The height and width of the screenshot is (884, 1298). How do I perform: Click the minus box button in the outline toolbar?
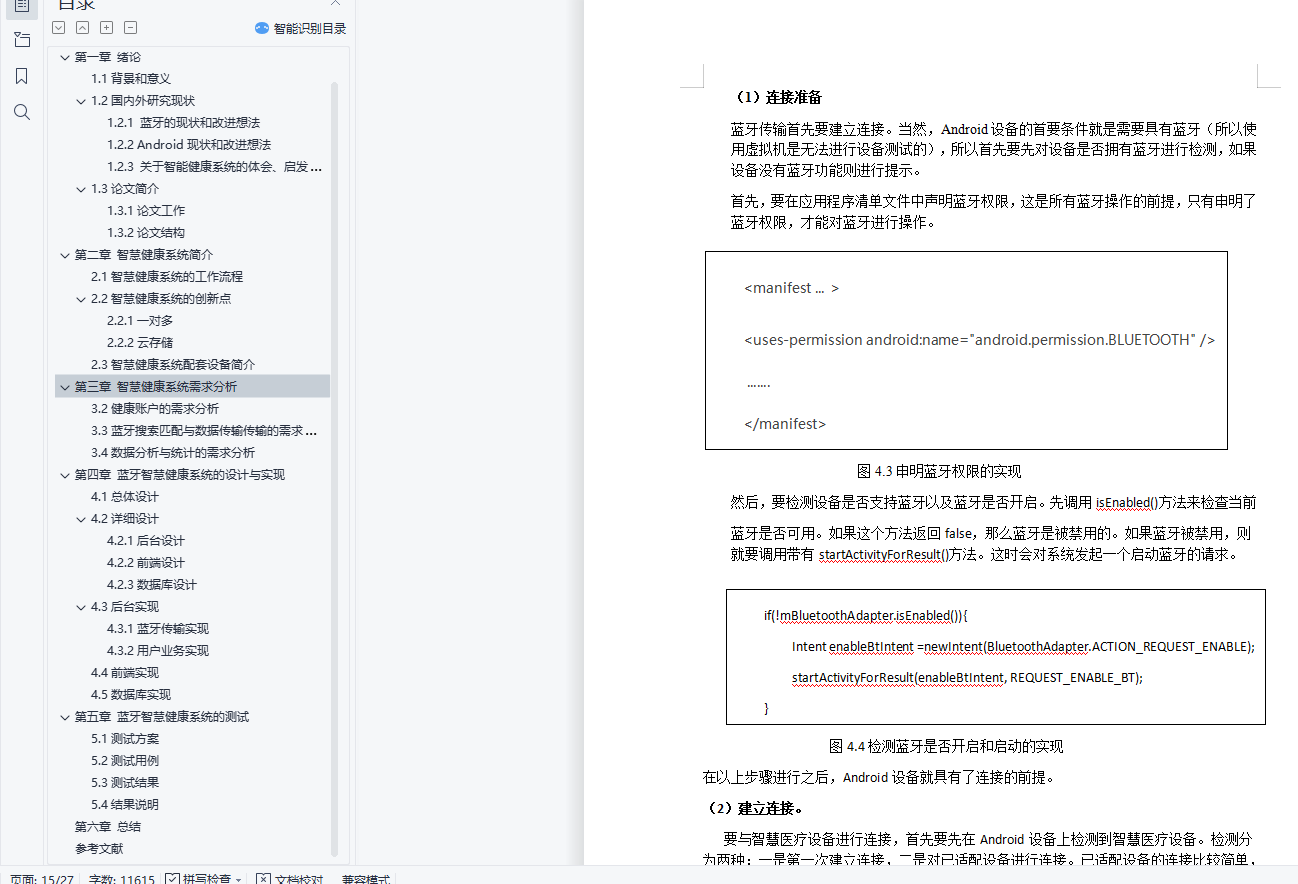click(131, 28)
